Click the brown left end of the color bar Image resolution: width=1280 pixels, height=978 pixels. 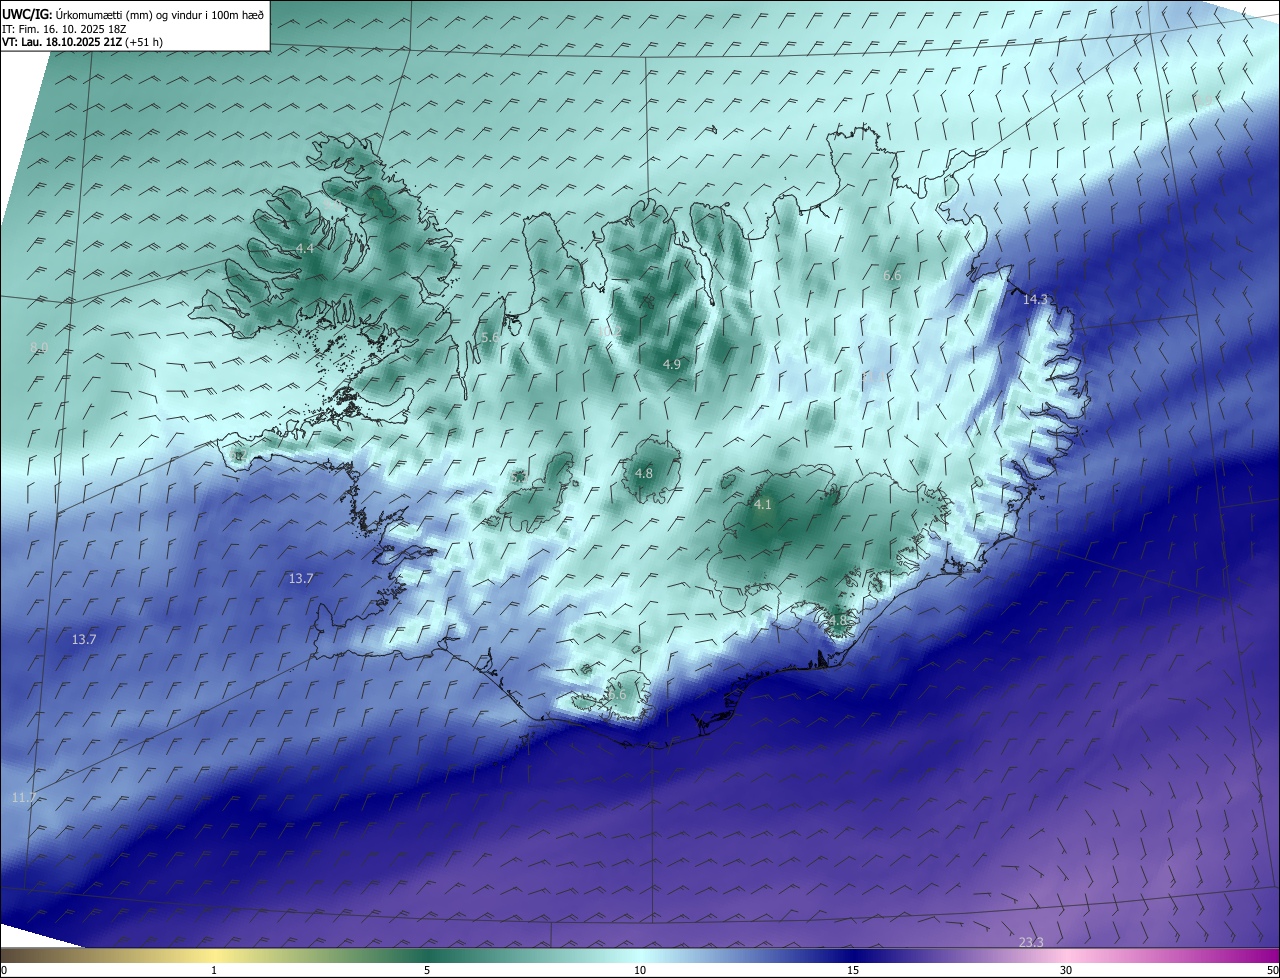click(10, 955)
